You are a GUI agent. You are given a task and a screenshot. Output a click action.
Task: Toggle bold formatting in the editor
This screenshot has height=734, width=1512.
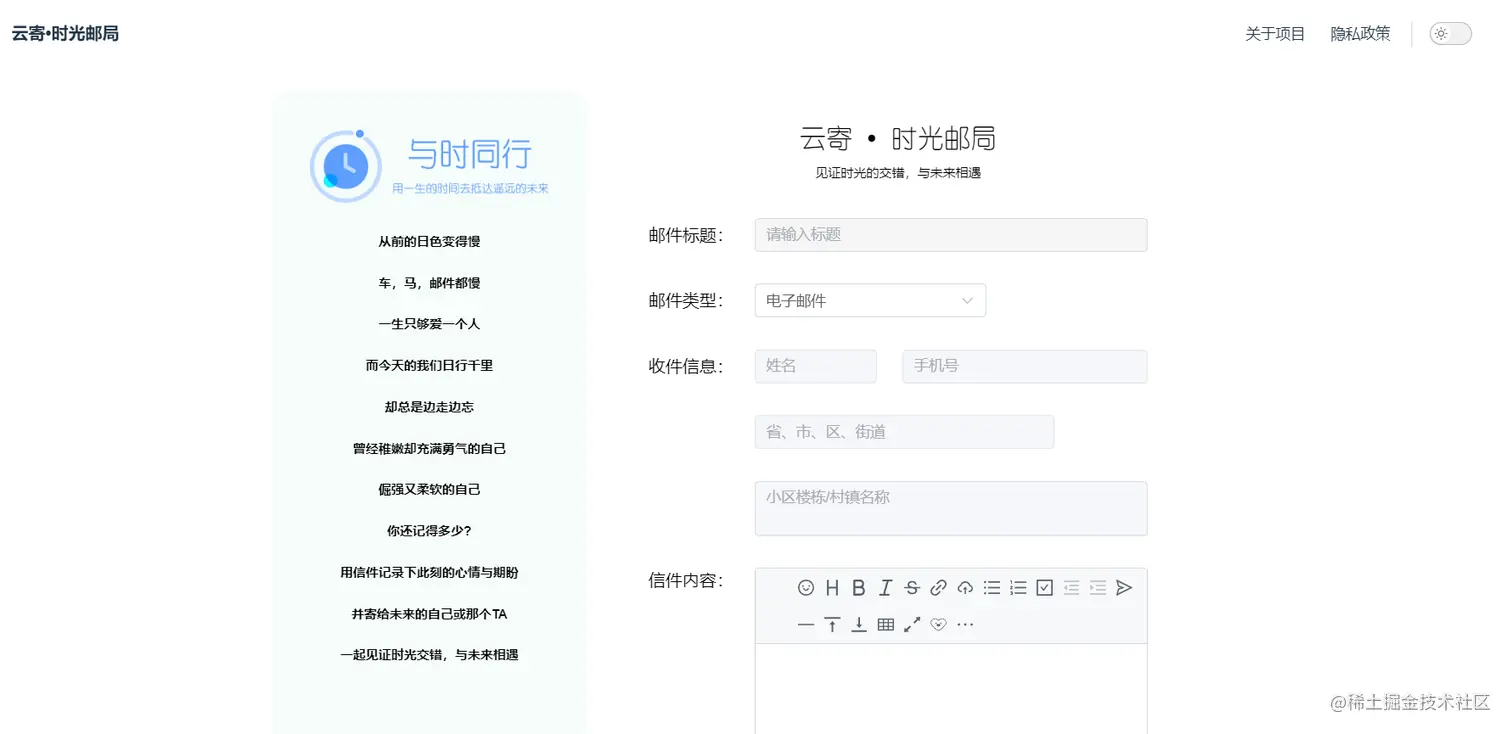(x=859, y=588)
